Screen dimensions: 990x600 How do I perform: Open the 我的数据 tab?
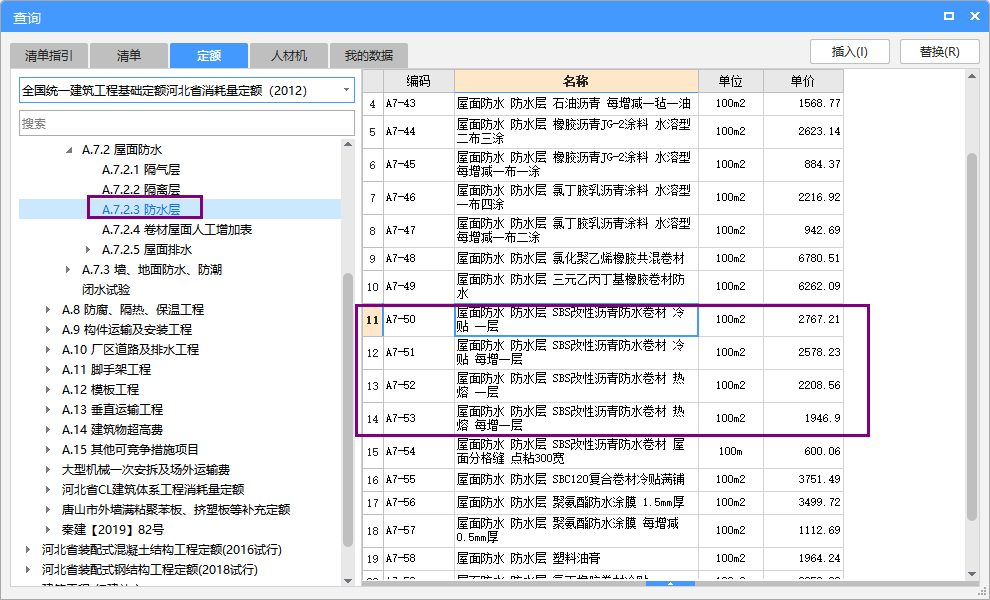[x=369, y=56]
